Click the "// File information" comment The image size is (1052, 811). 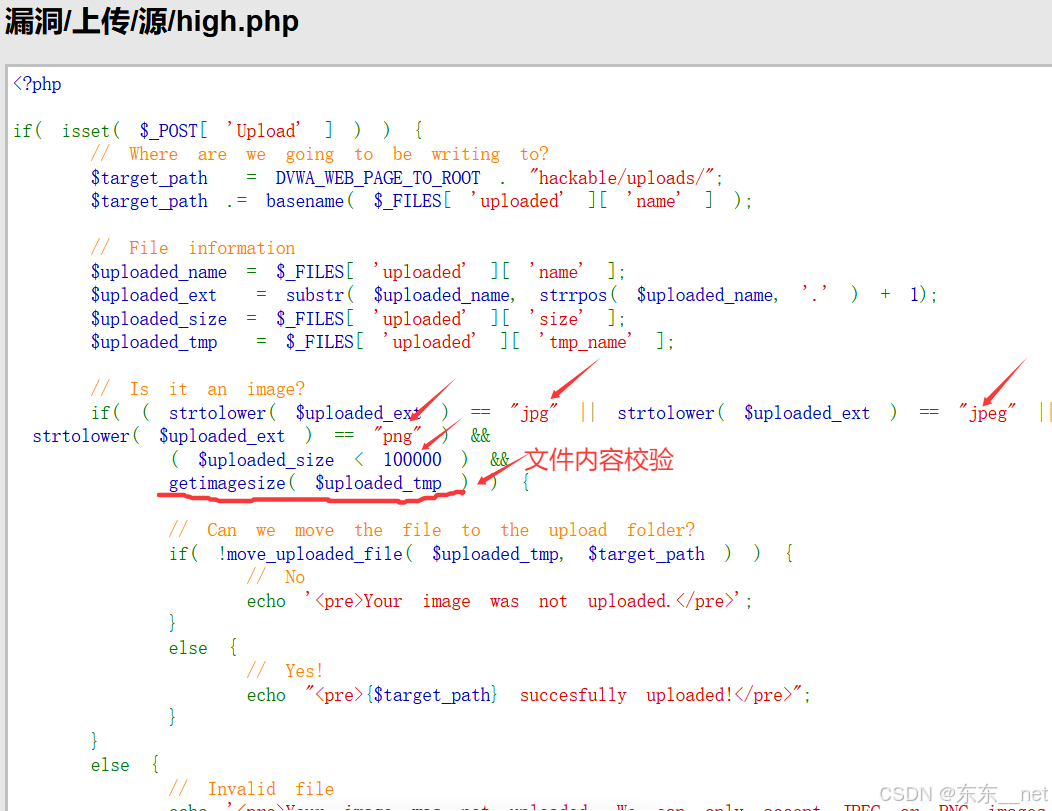(193, 248)
